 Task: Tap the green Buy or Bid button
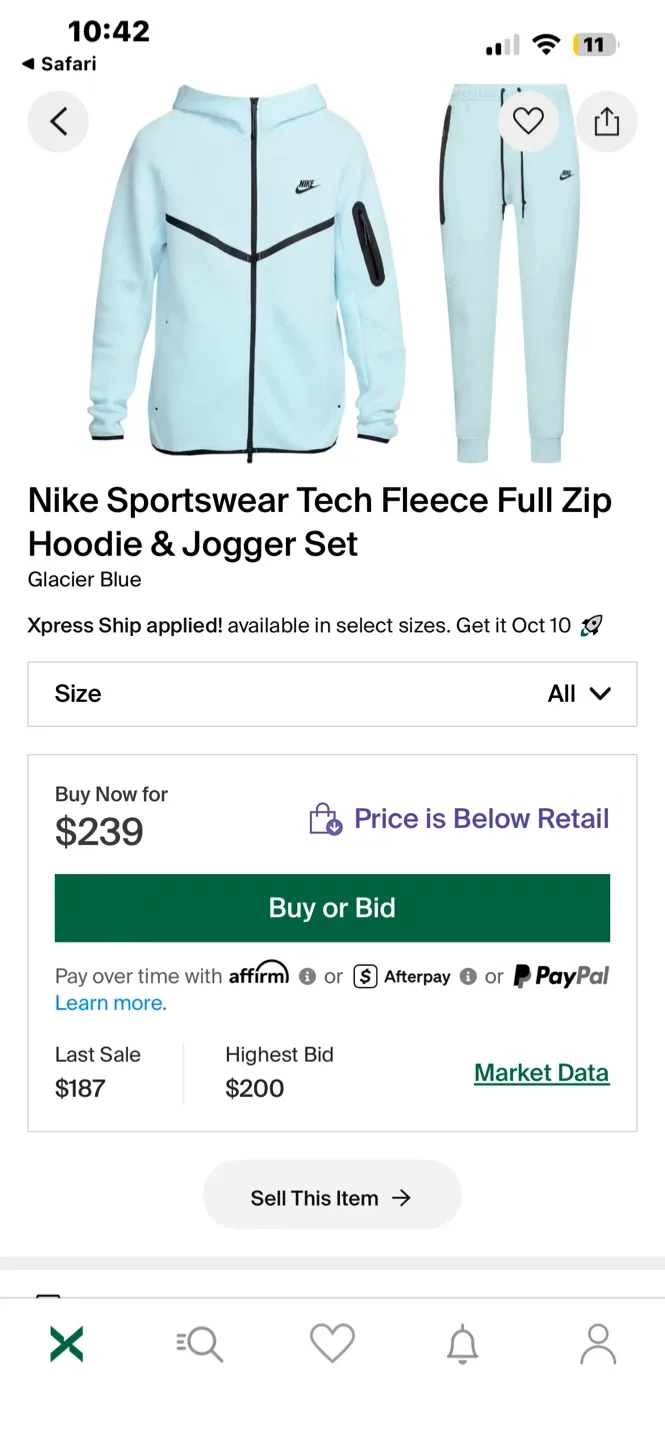point(332,908)
